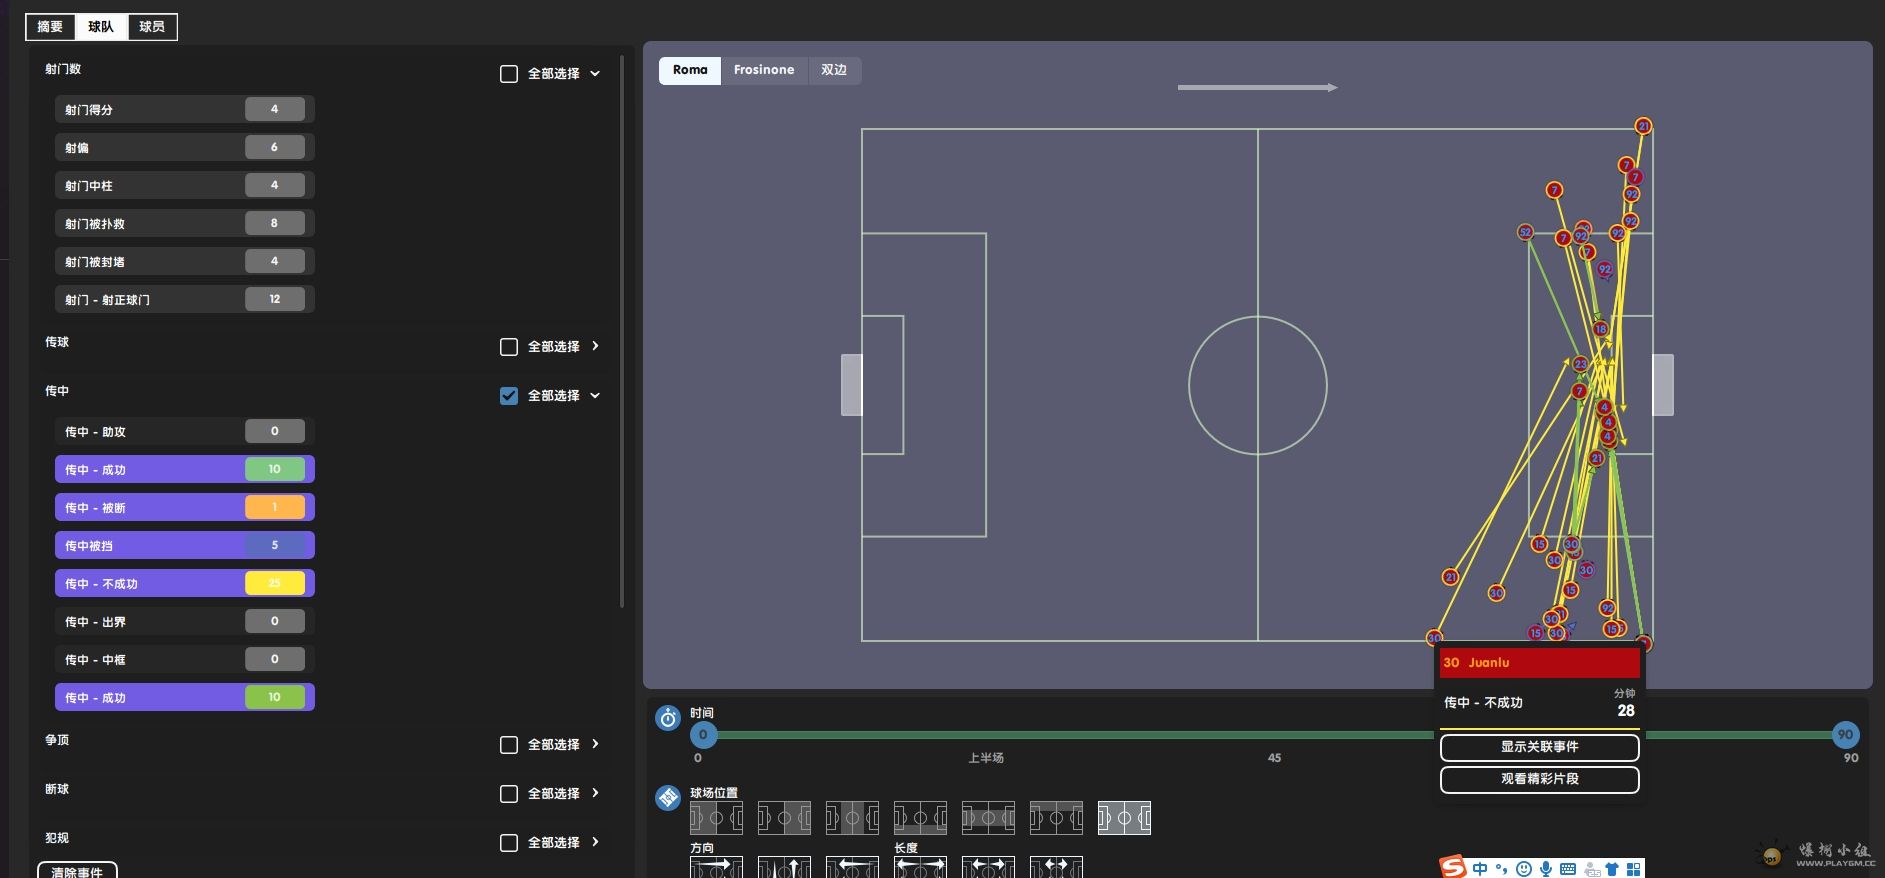Viewport: 1885px width, 878px height.
Task: Check select-all box for 射门数
Action: [x=509, y=74]
